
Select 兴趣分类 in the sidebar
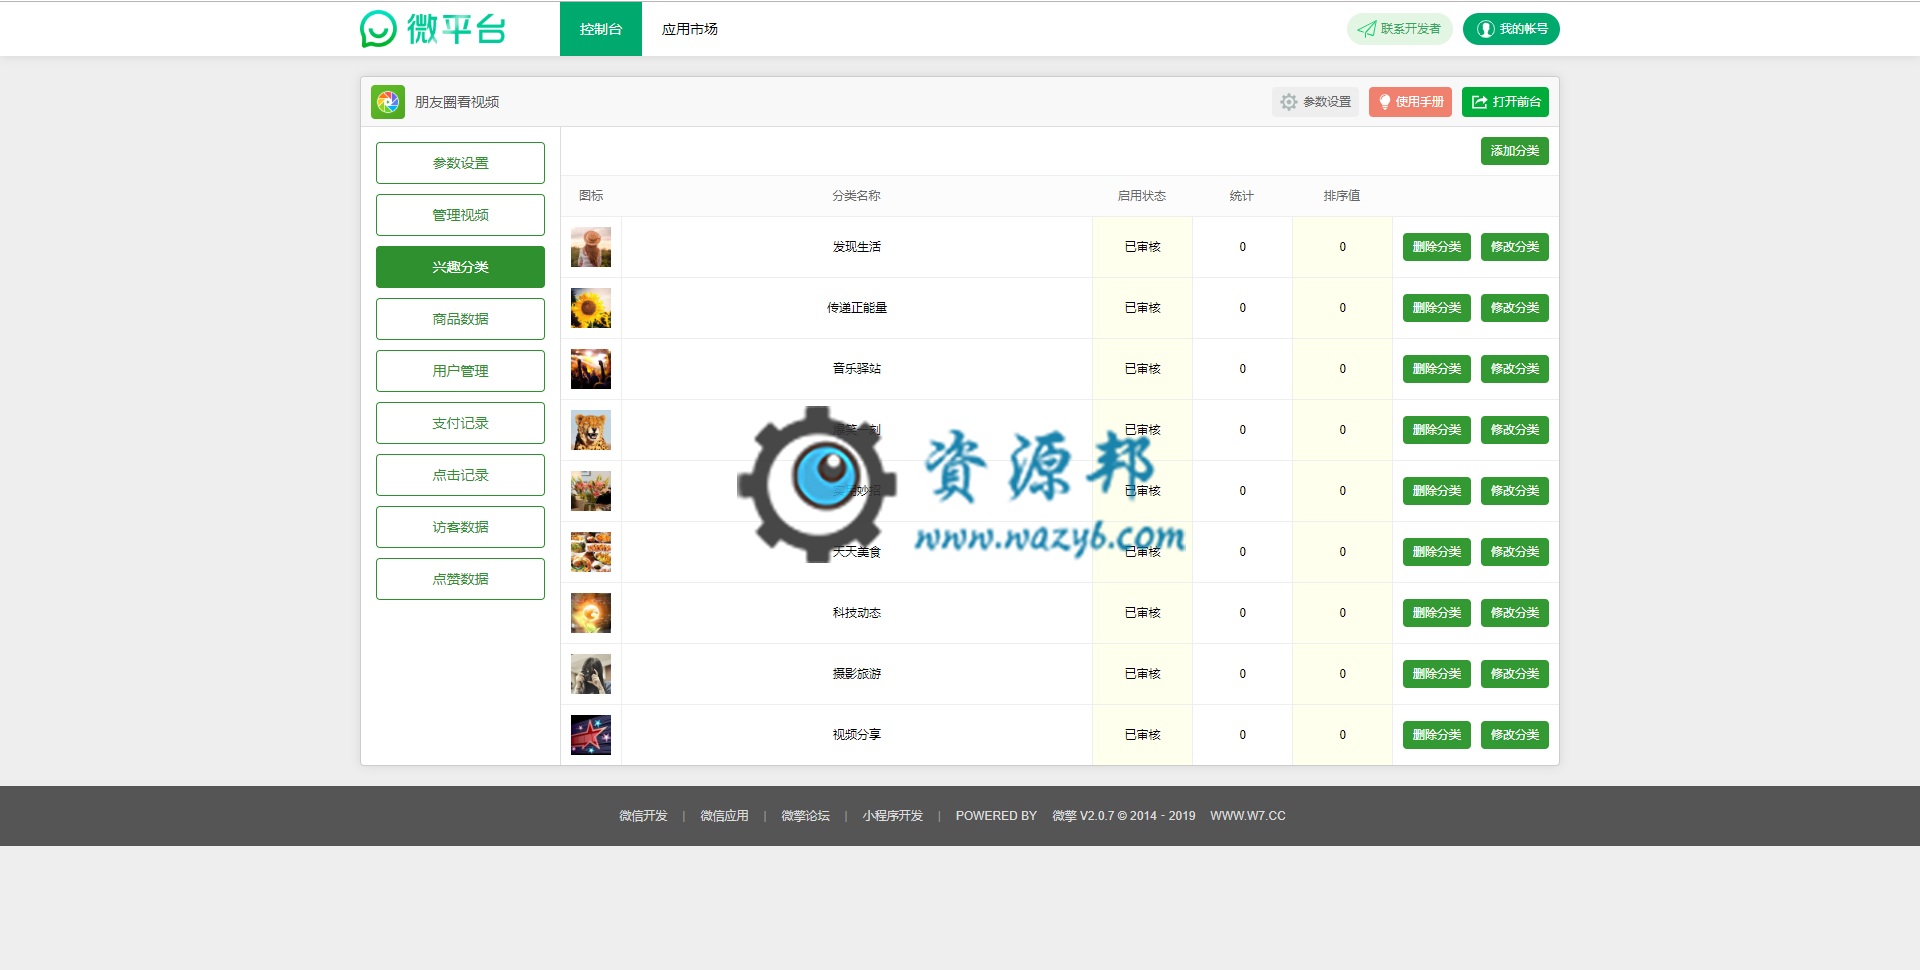460,267
